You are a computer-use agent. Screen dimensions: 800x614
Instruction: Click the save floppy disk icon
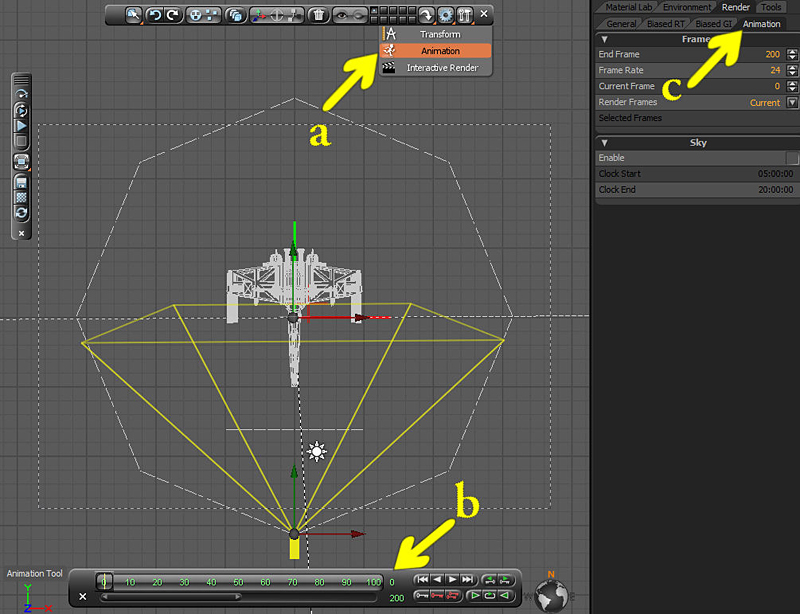tap(21, 182)
